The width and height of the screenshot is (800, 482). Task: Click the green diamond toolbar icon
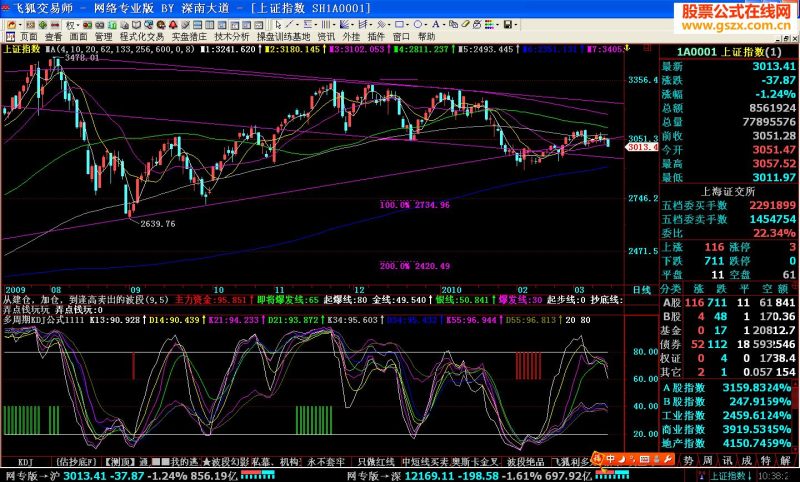pyautogui.click(x=43, y=24)
